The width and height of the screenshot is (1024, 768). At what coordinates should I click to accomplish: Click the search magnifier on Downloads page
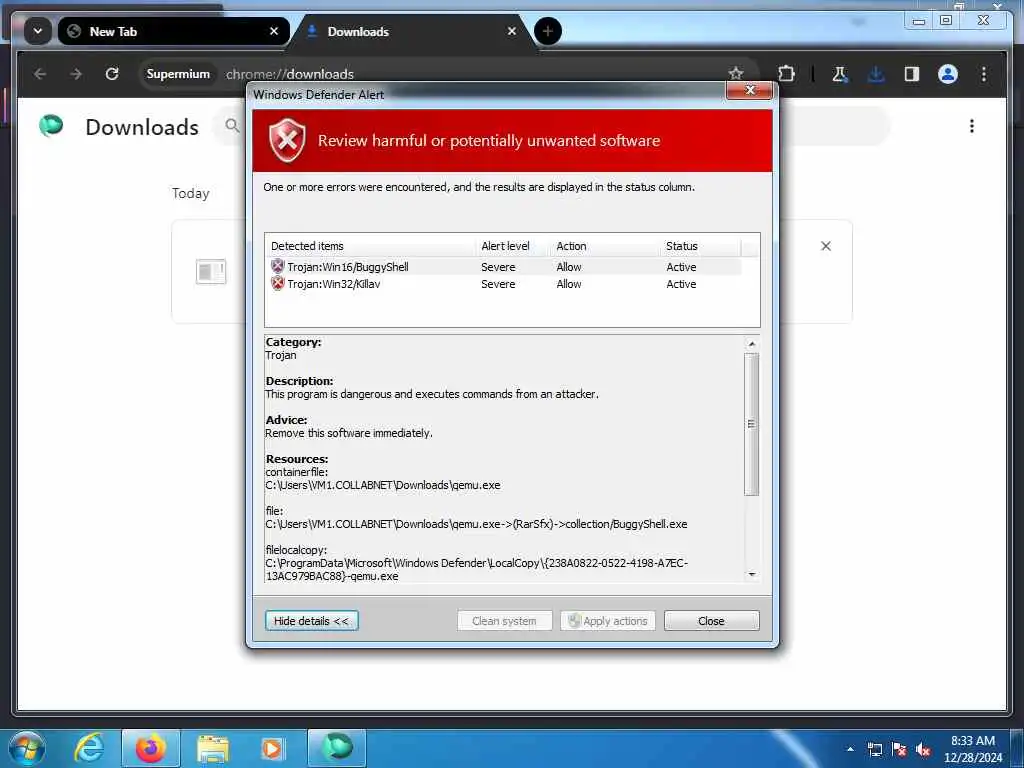(232, 125)
